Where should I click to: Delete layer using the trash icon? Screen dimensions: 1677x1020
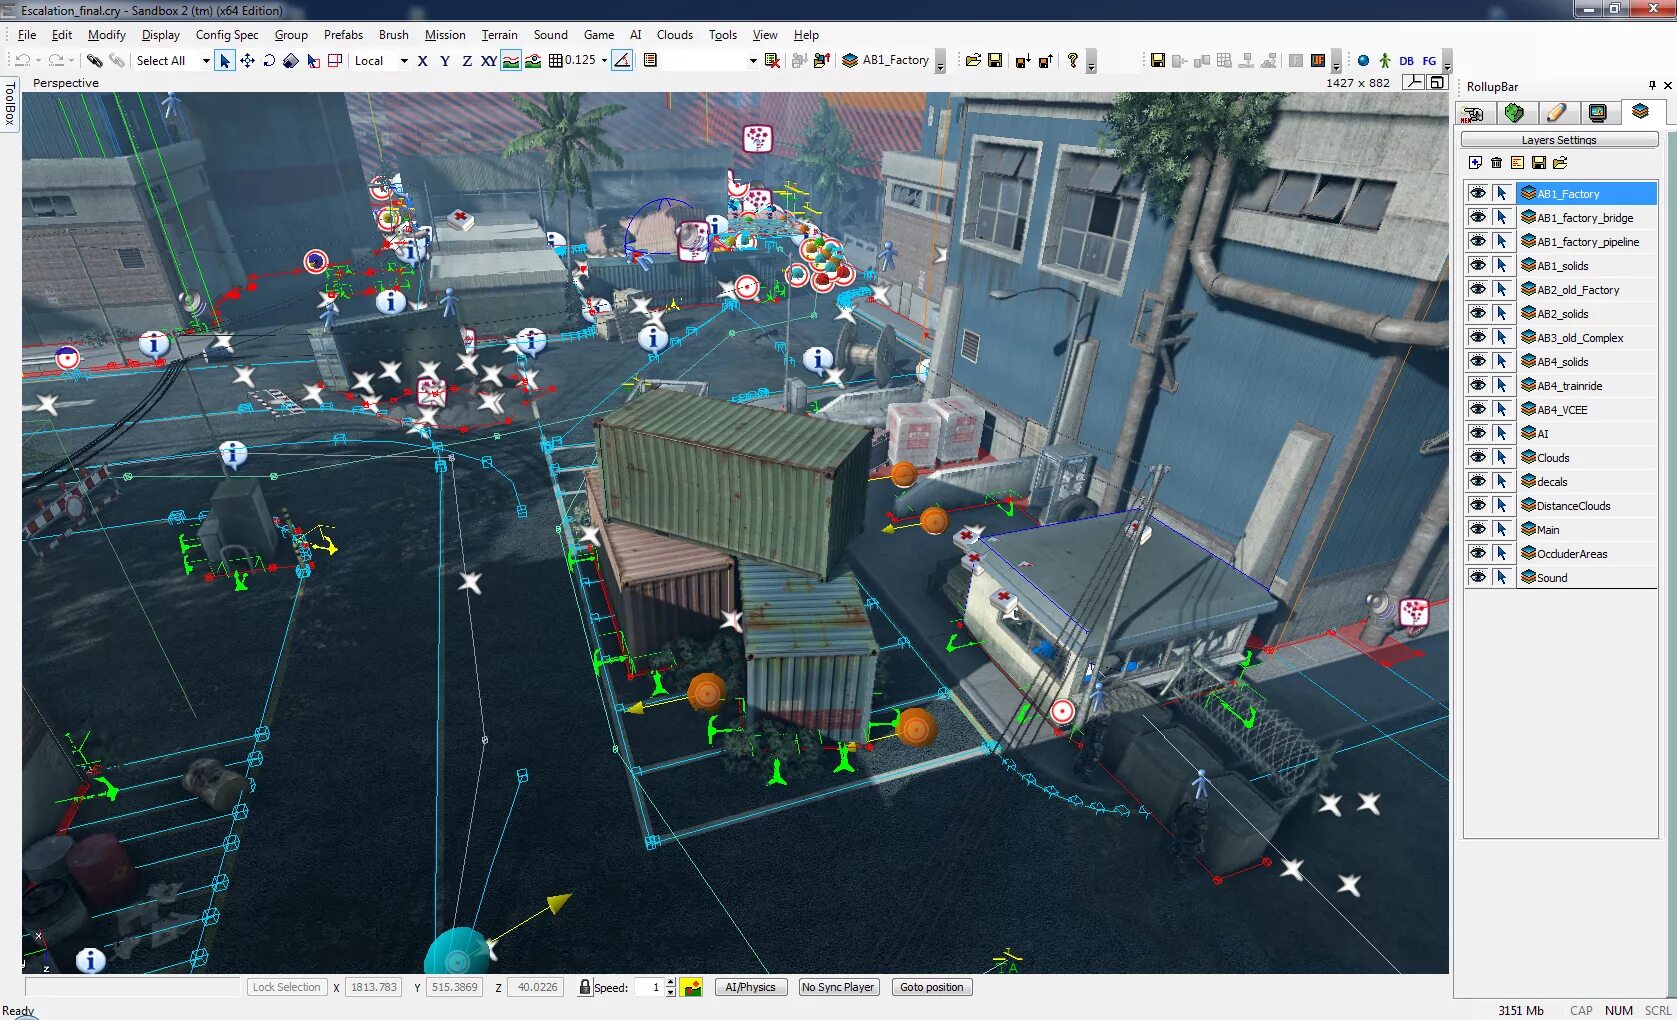pos(1496,162)
